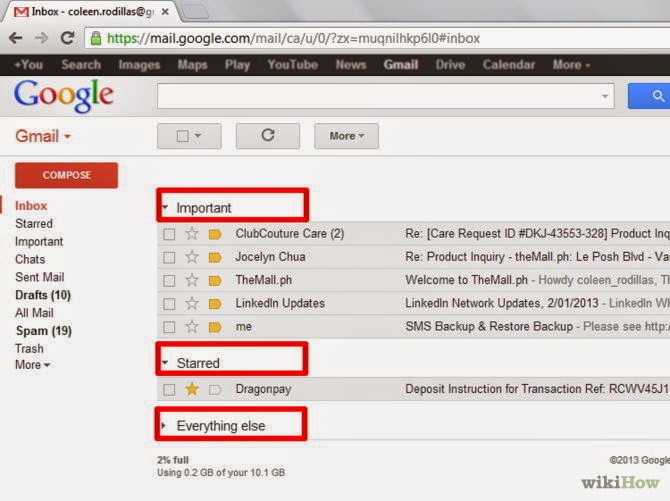Viewport: 670px width, 501px height.
Task: Click the blue search magnifier button
Action: [649, 96]
